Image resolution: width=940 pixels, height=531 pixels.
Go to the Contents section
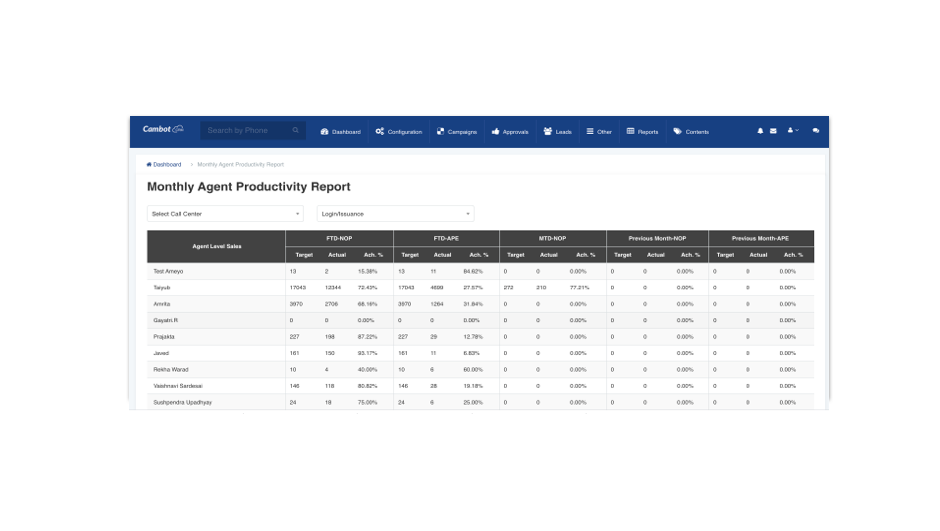tap(691, 132)
